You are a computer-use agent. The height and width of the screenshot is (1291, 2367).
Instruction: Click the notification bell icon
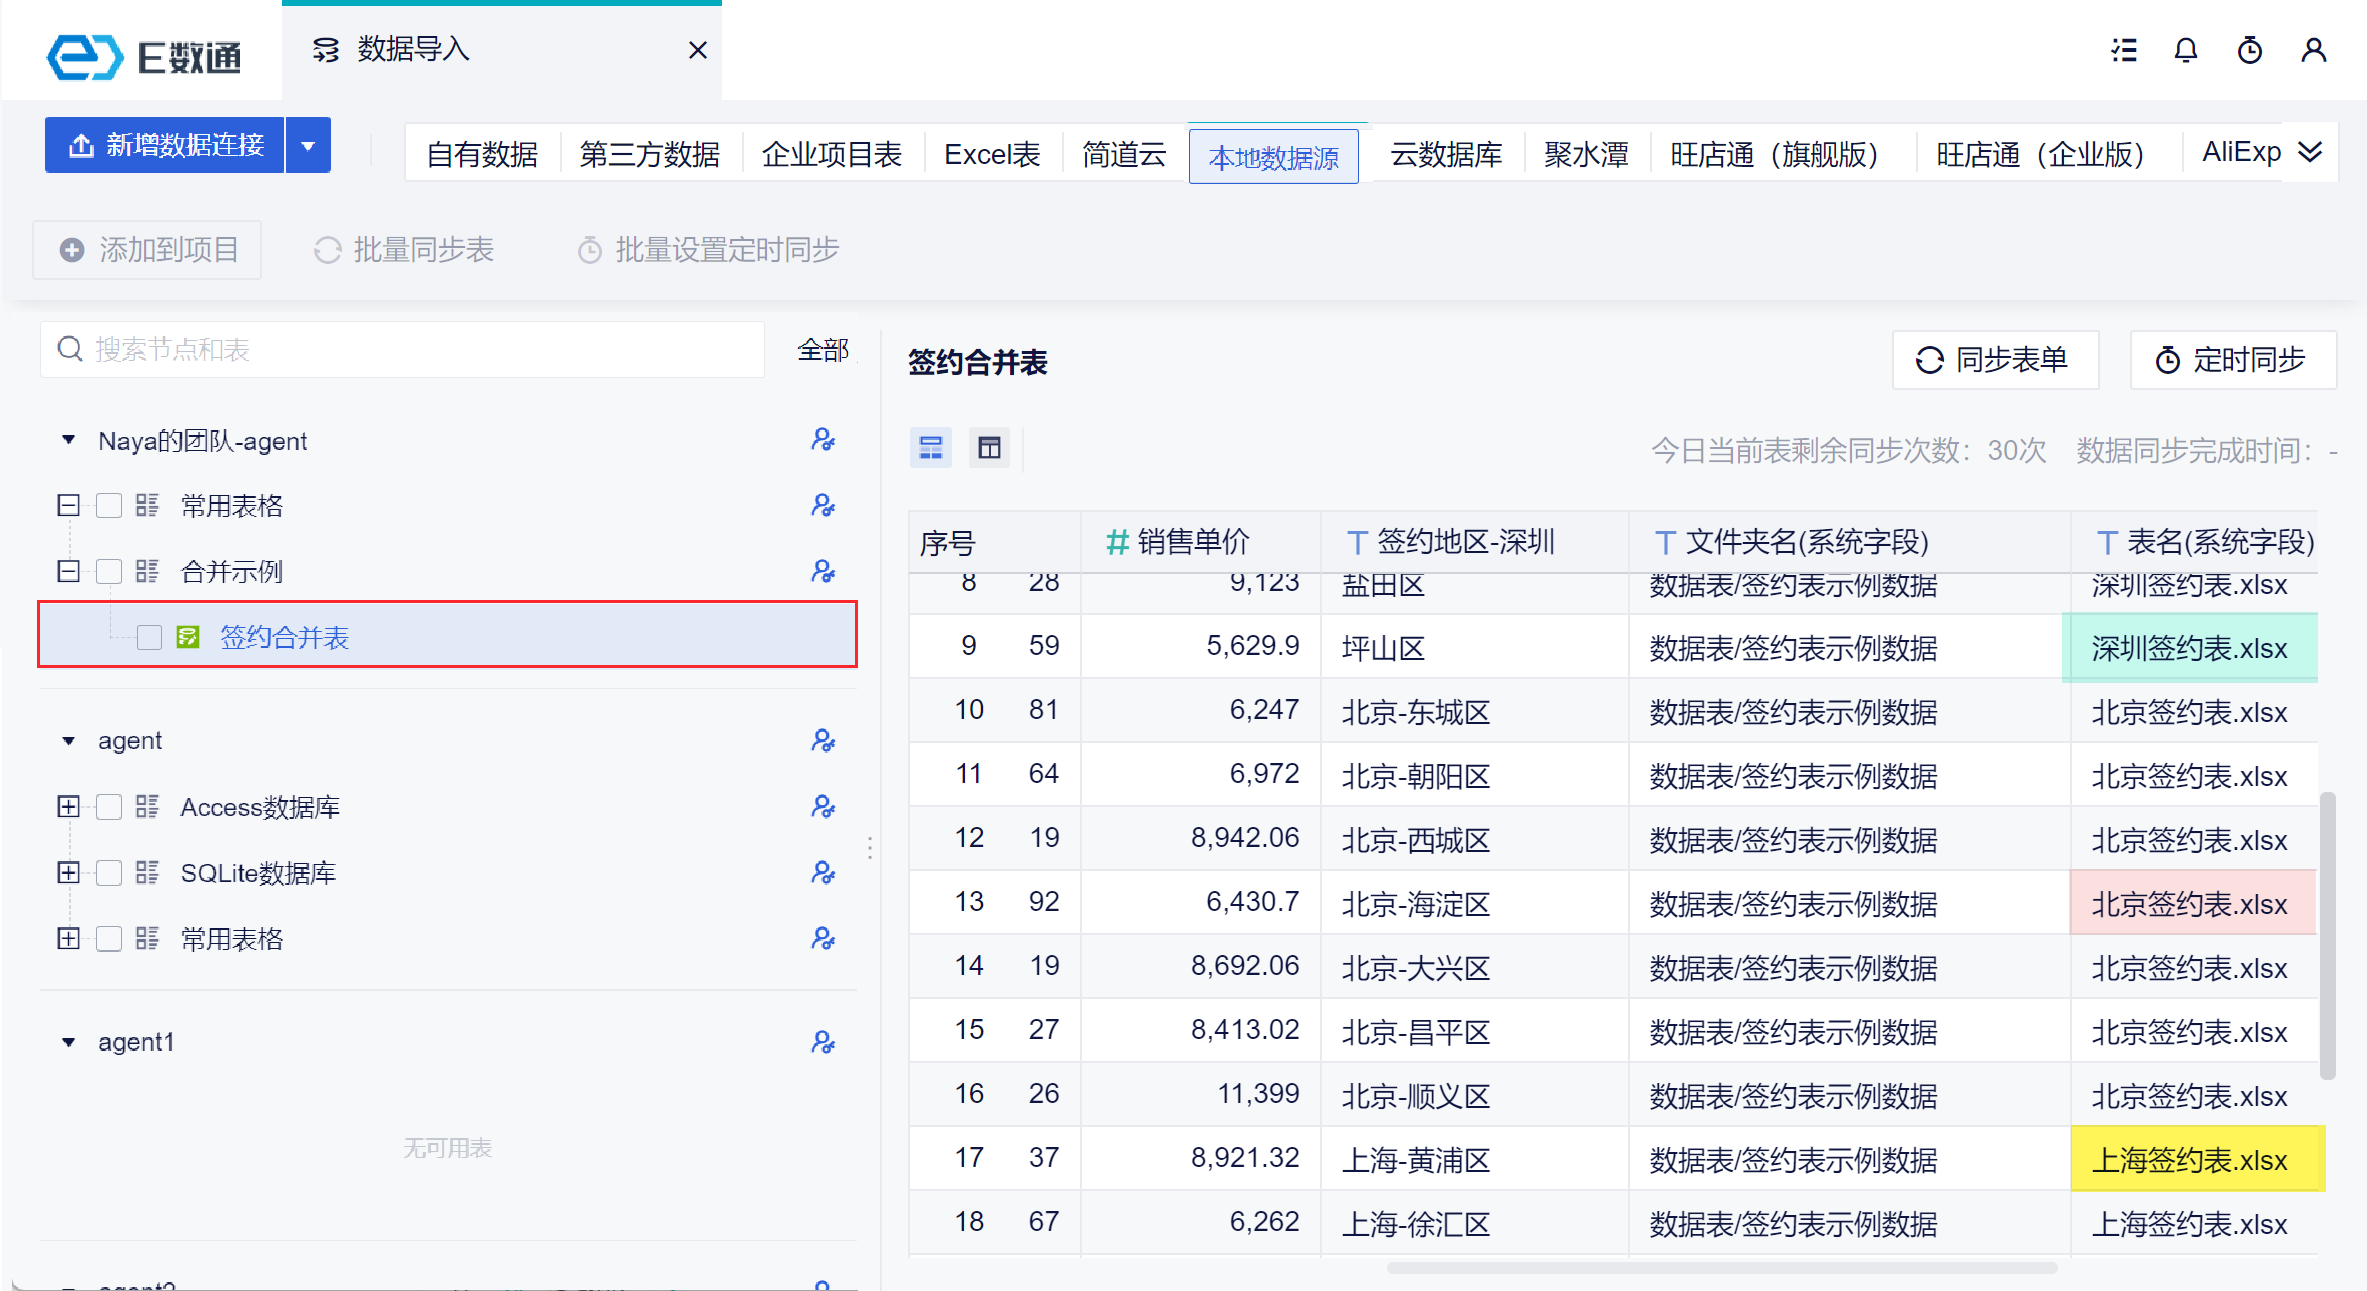pos(2186,50)
